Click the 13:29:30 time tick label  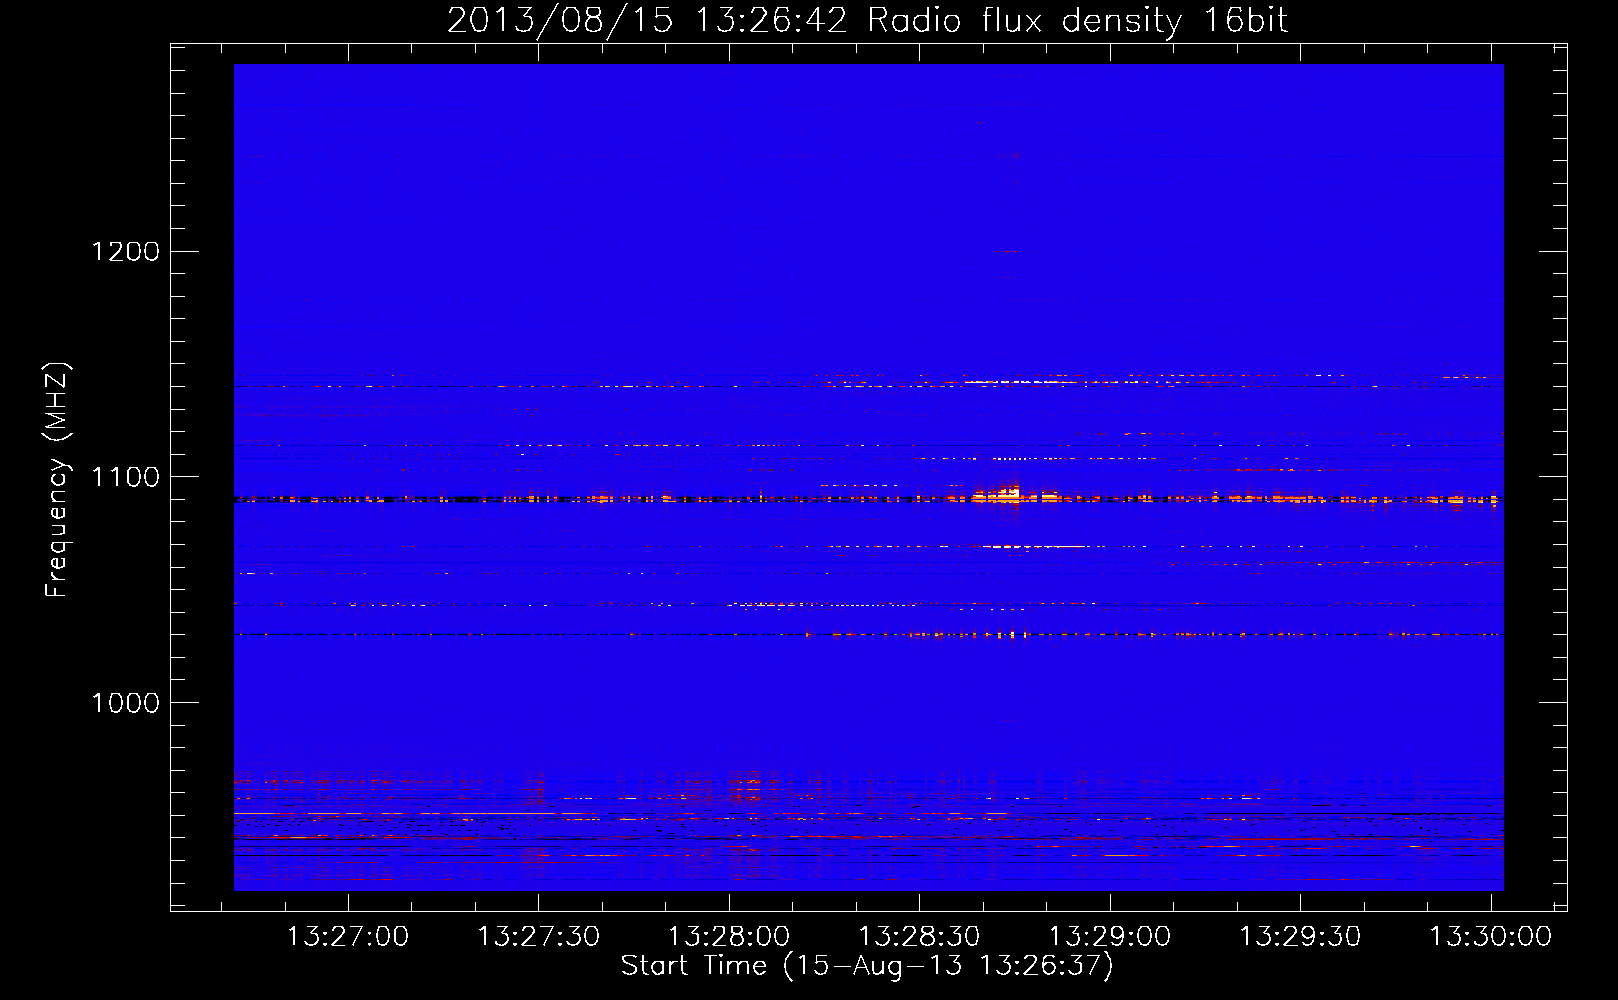1301,937
